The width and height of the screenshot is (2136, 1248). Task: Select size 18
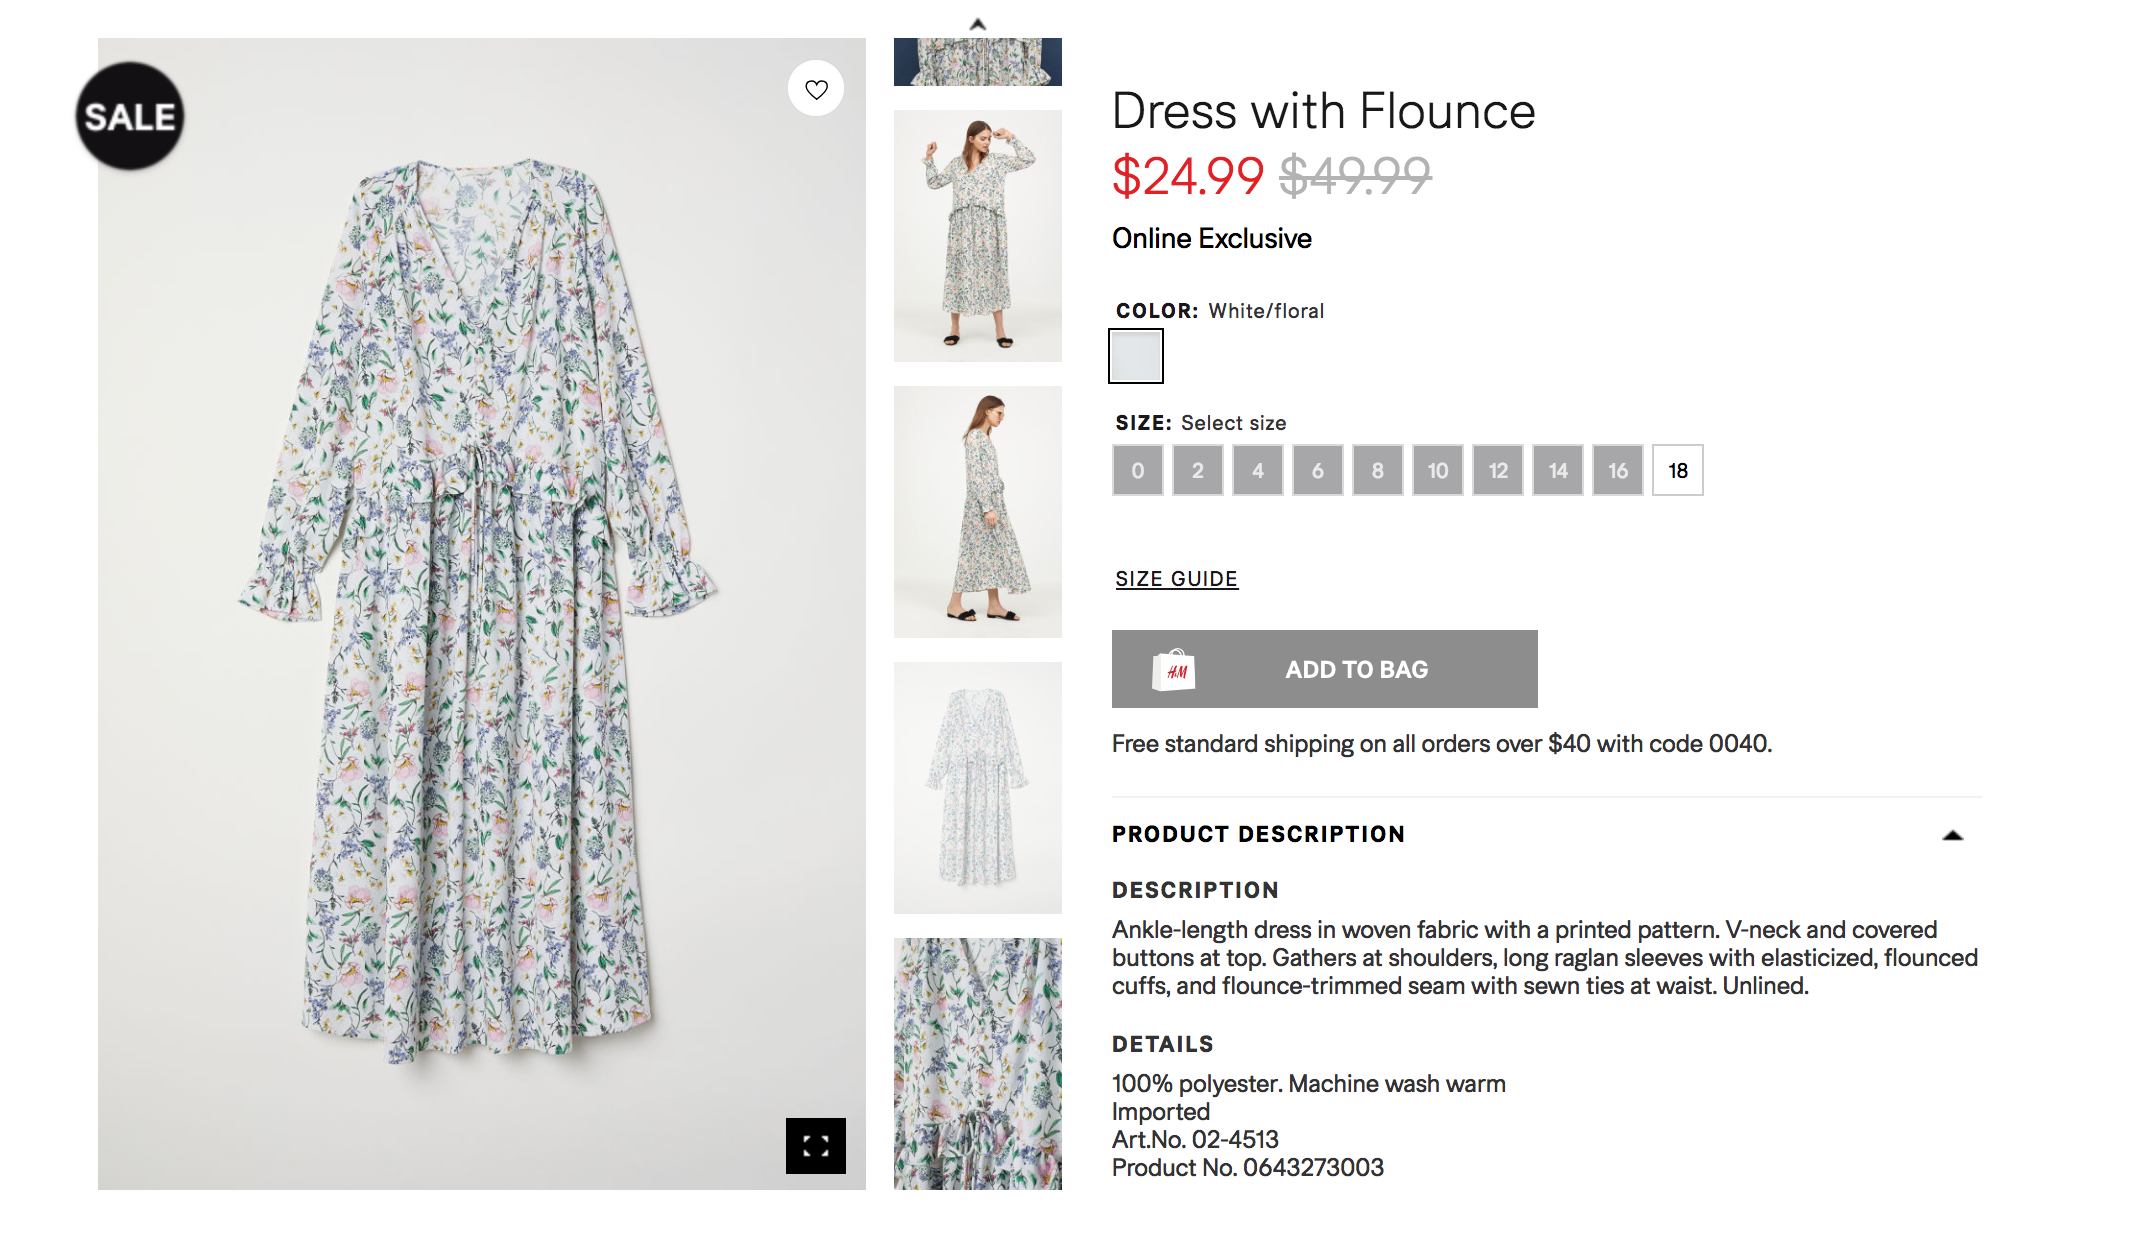(x=1677, y=470)
